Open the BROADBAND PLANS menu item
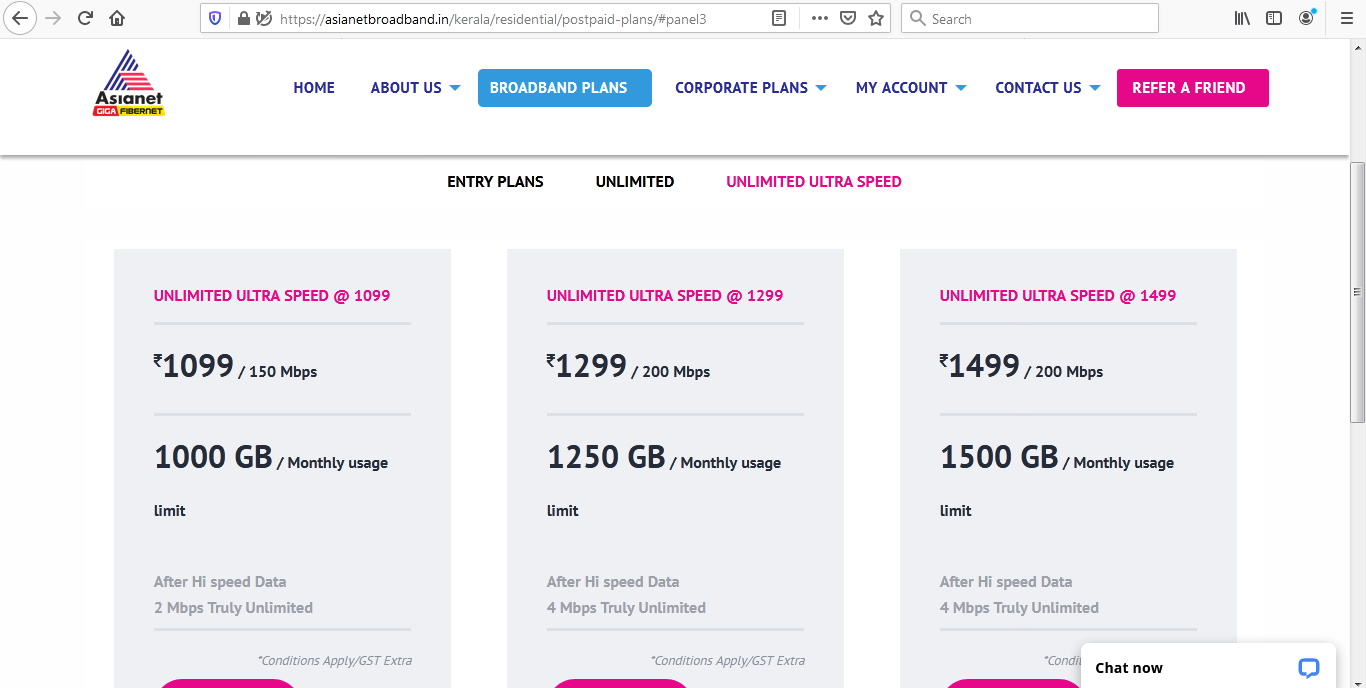The height and width of the screenshot is (688, 1366). point(565,88)
